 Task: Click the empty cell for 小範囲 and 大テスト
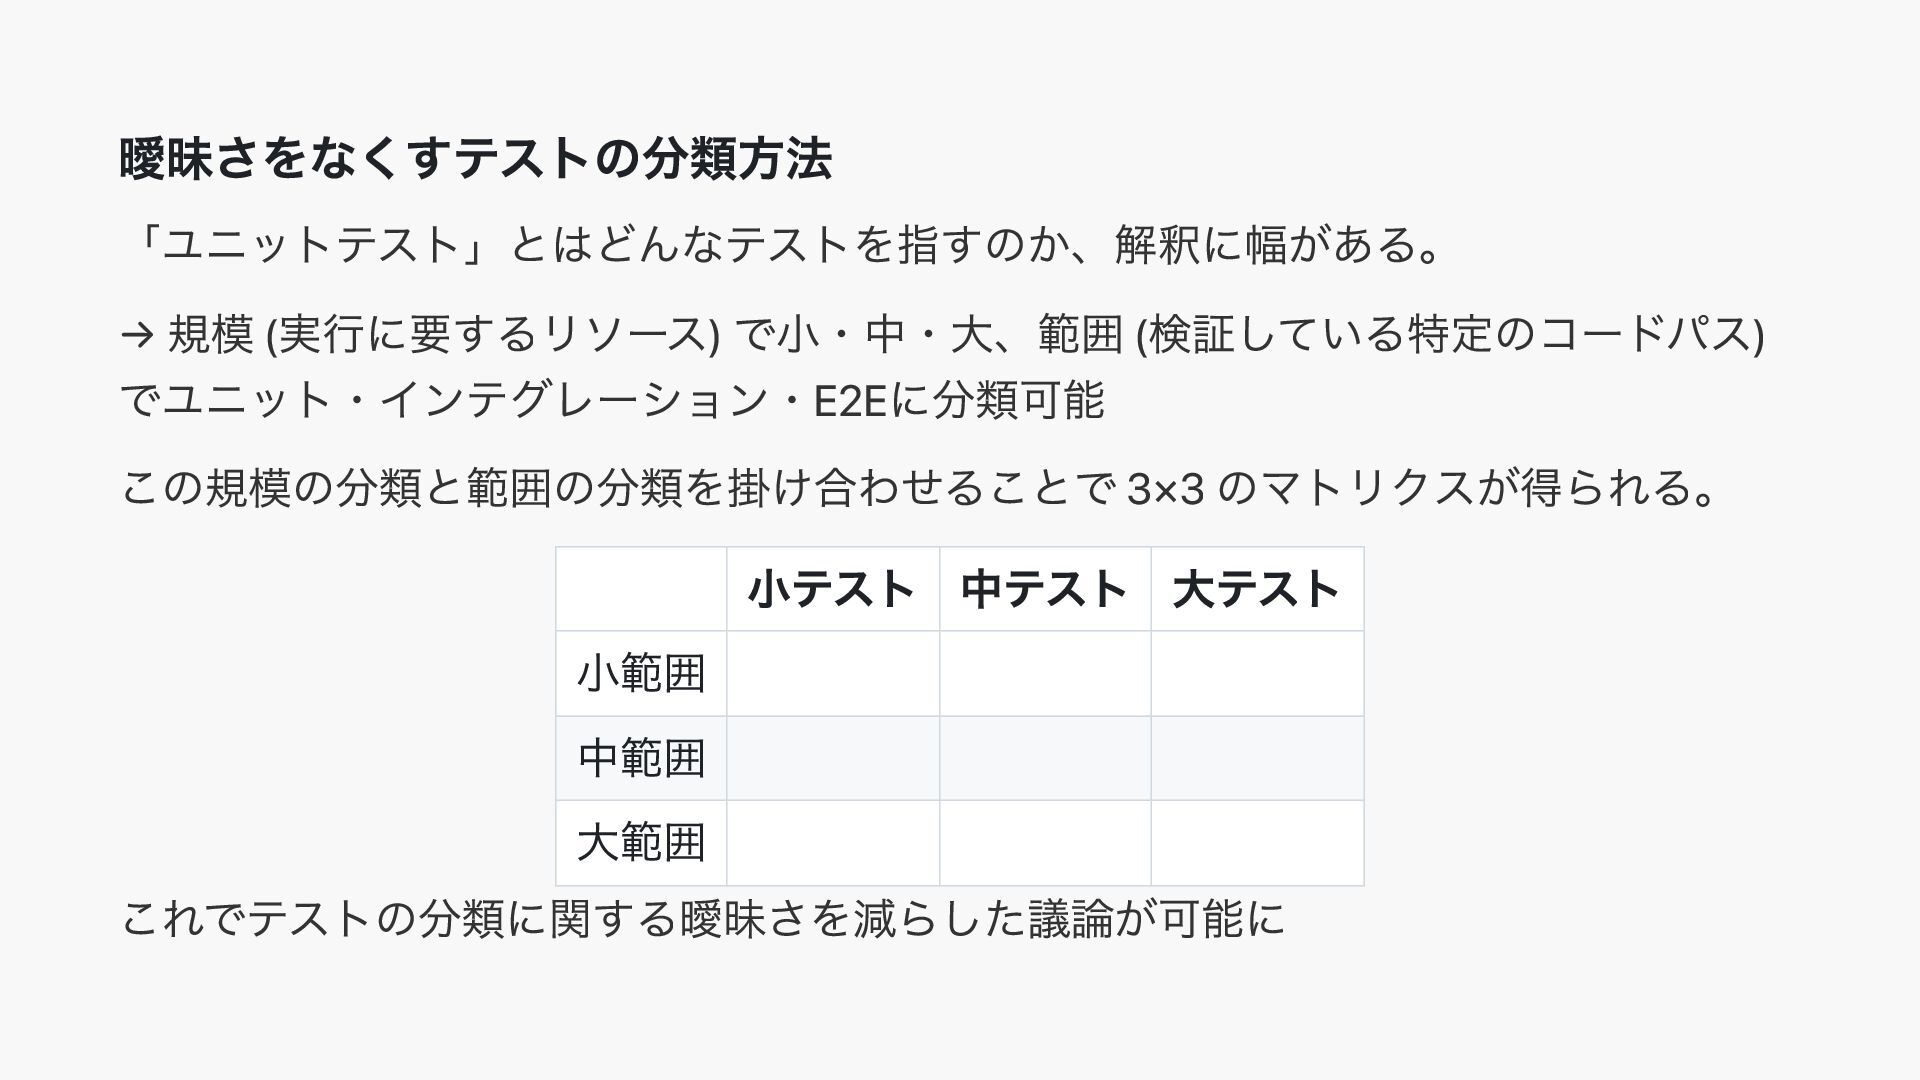click(1257, 673)
